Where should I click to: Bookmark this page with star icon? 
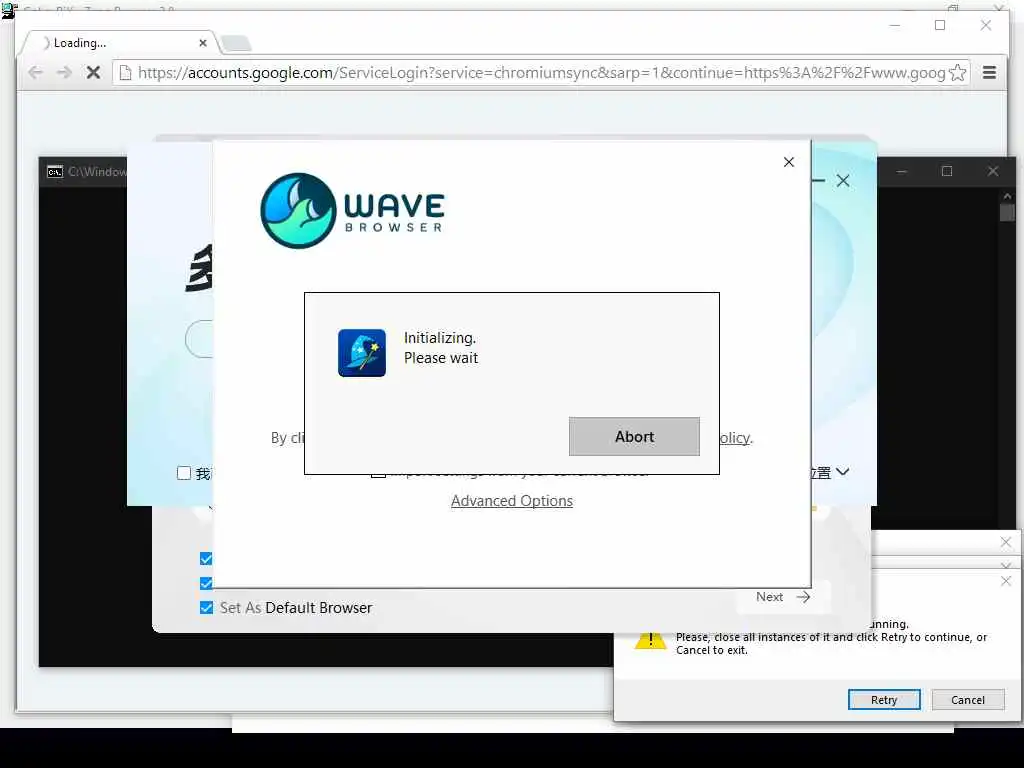[957, 72]
